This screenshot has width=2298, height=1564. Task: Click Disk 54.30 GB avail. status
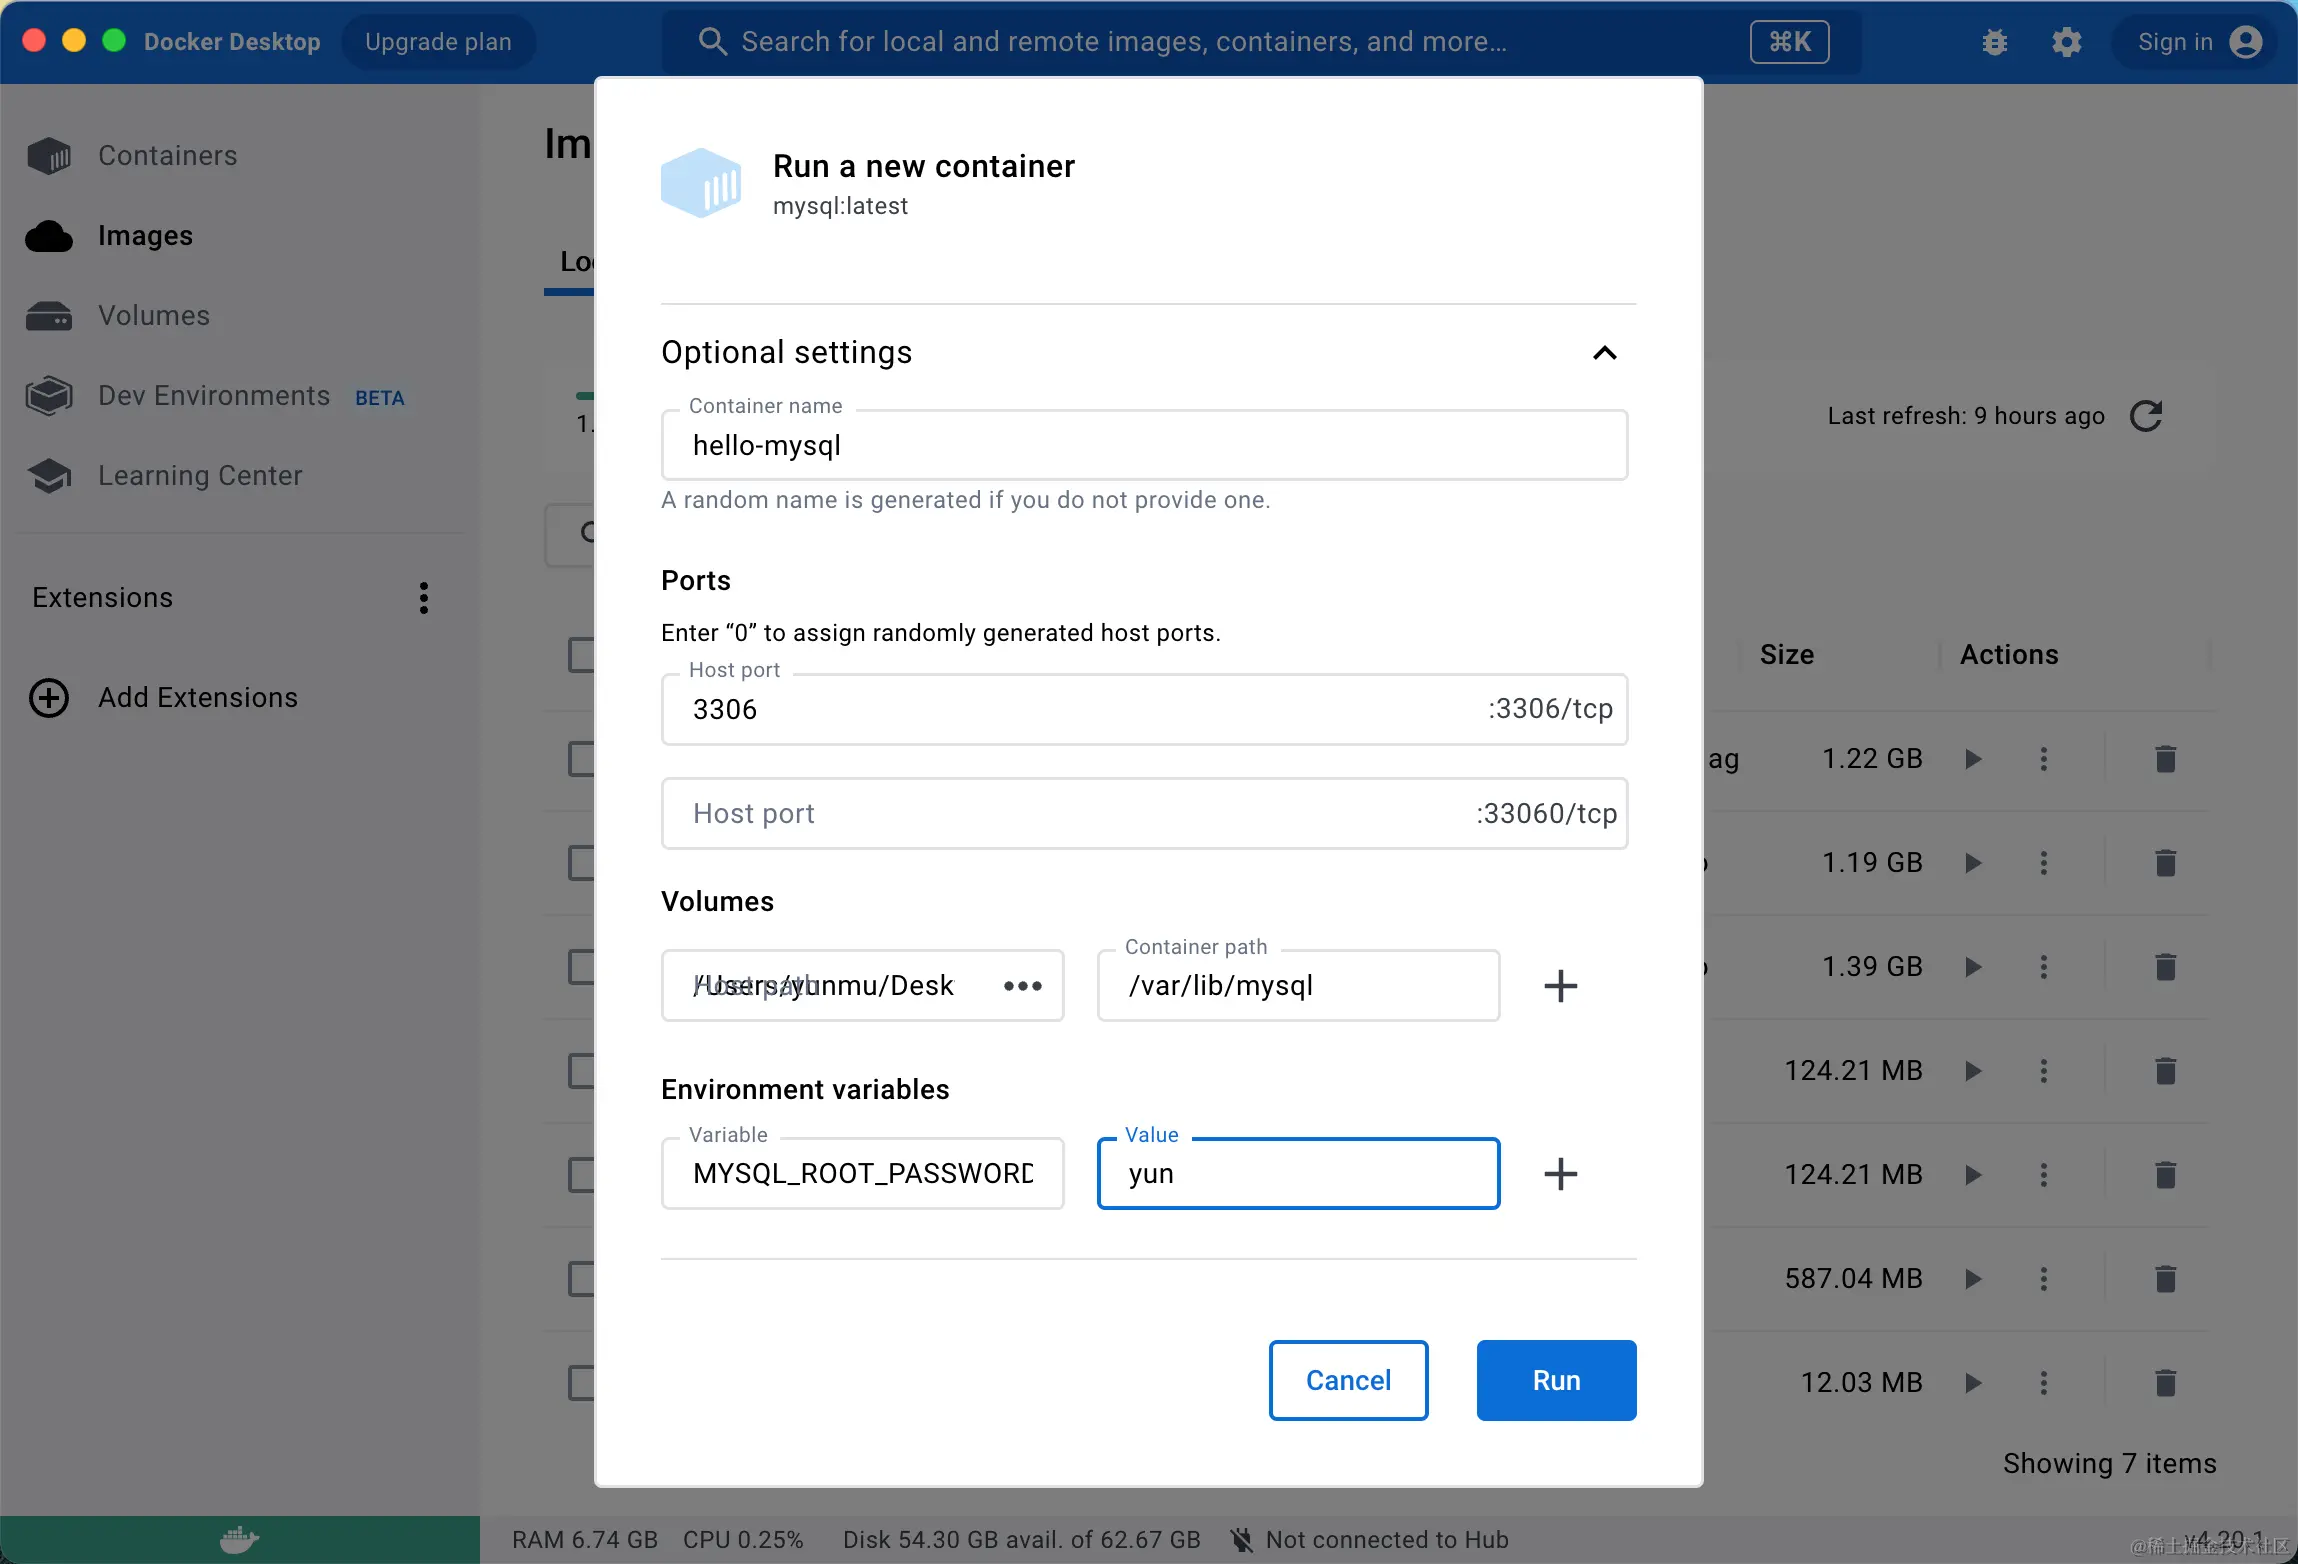[1021, 1540]
